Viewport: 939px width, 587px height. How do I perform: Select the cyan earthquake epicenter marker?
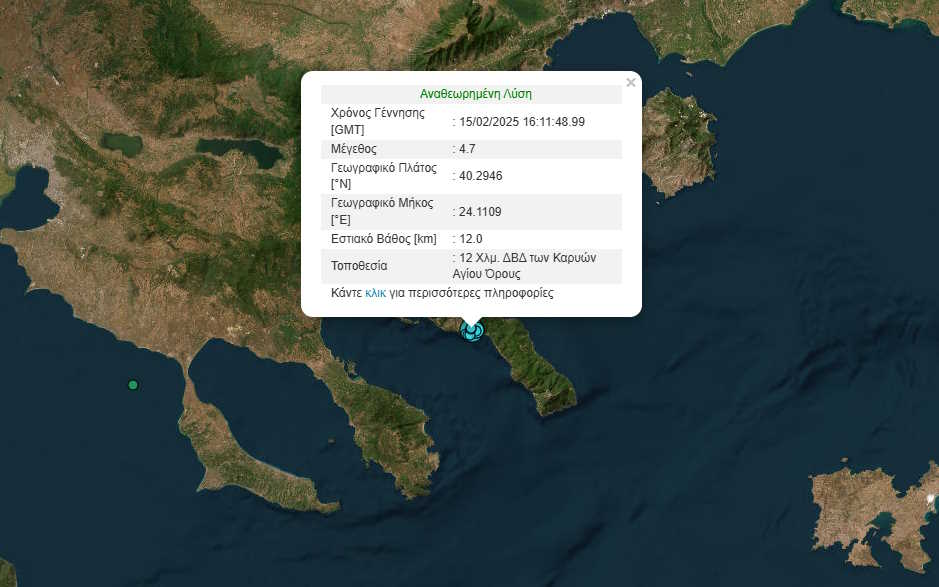click(472, 330)
